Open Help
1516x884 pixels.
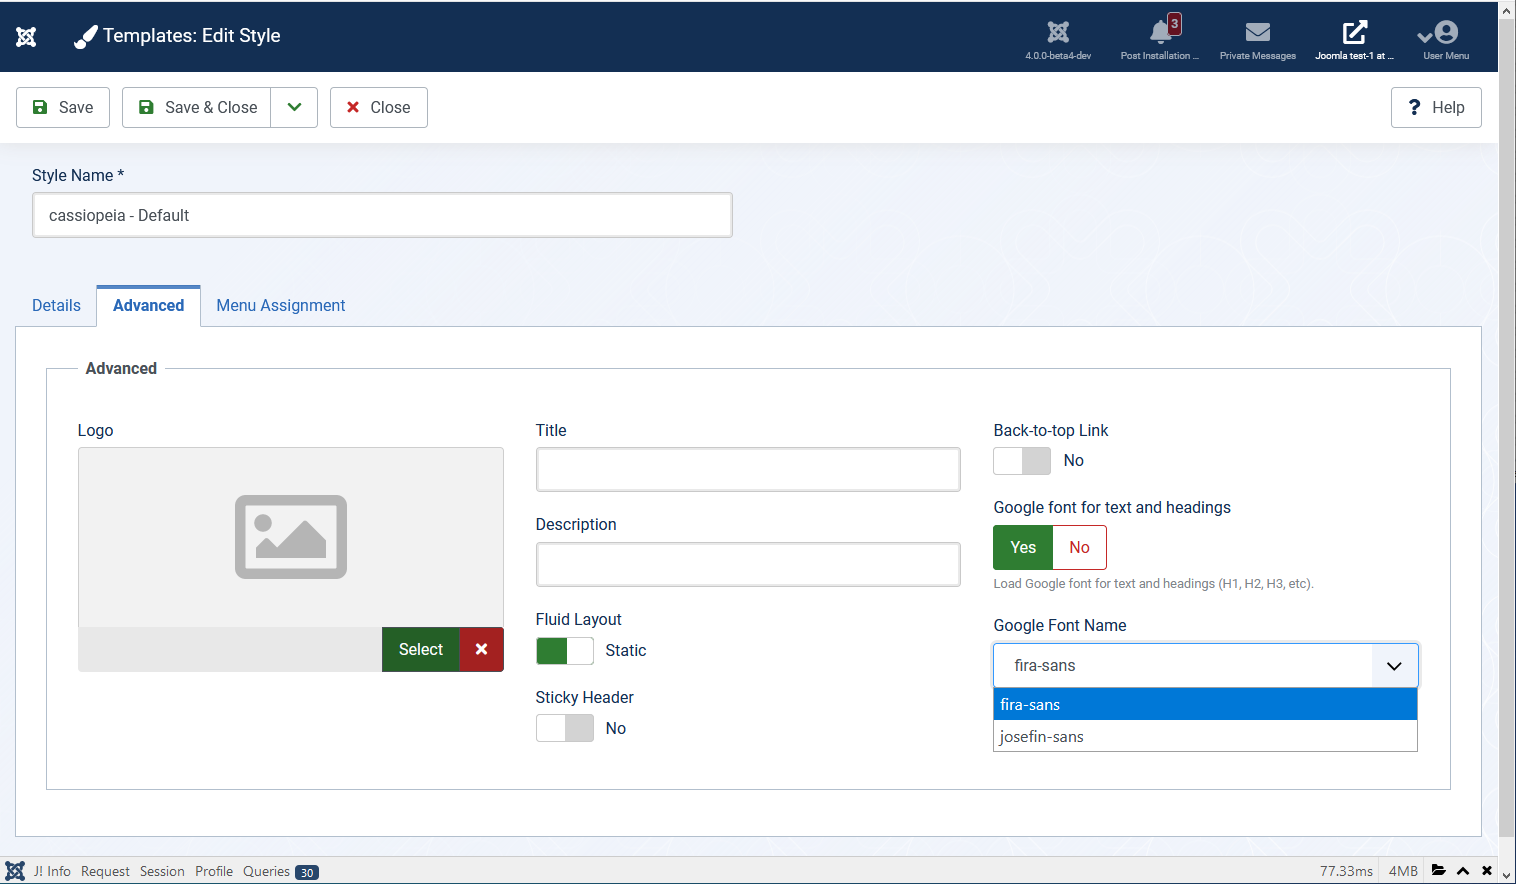1436,107
